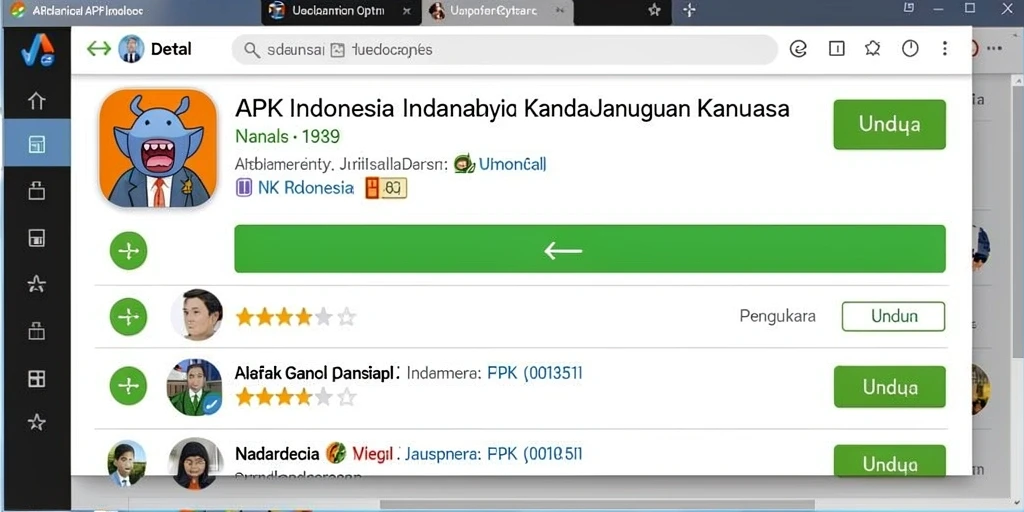Click the green plus circle in Pengukara row
The height and width of the screenshot is (512, 1024).
[129, 317]
